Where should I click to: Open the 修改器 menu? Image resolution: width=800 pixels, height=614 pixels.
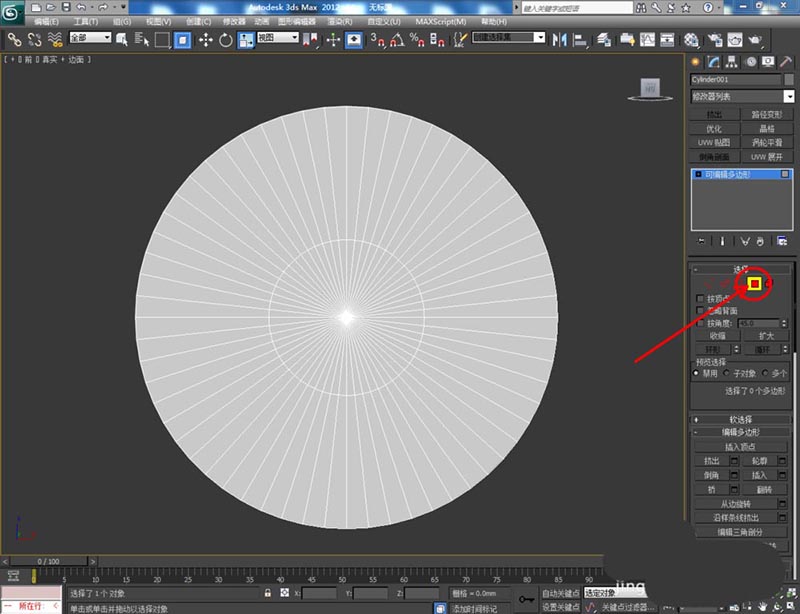[x=233, y=21]
